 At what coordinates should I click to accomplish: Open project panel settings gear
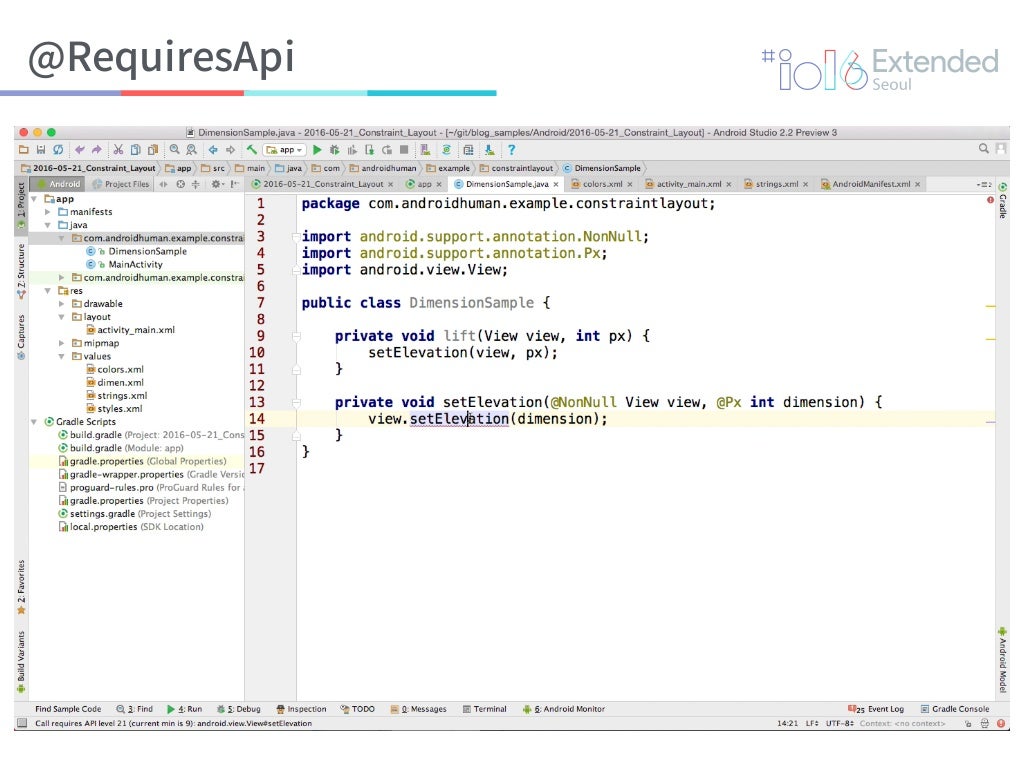coord(215,184)
